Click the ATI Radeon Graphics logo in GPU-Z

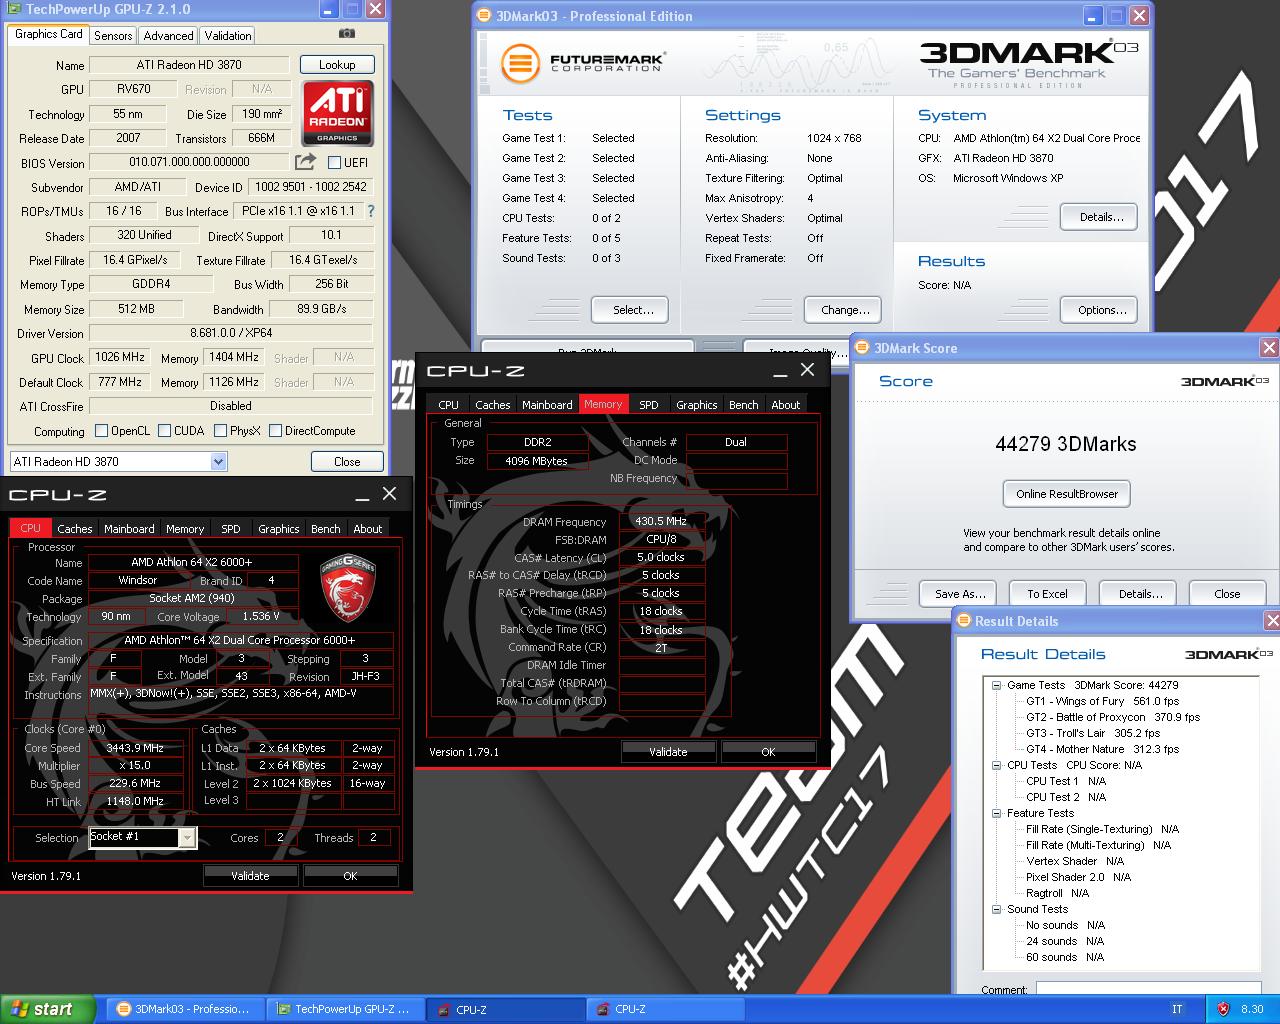(337, 114)
